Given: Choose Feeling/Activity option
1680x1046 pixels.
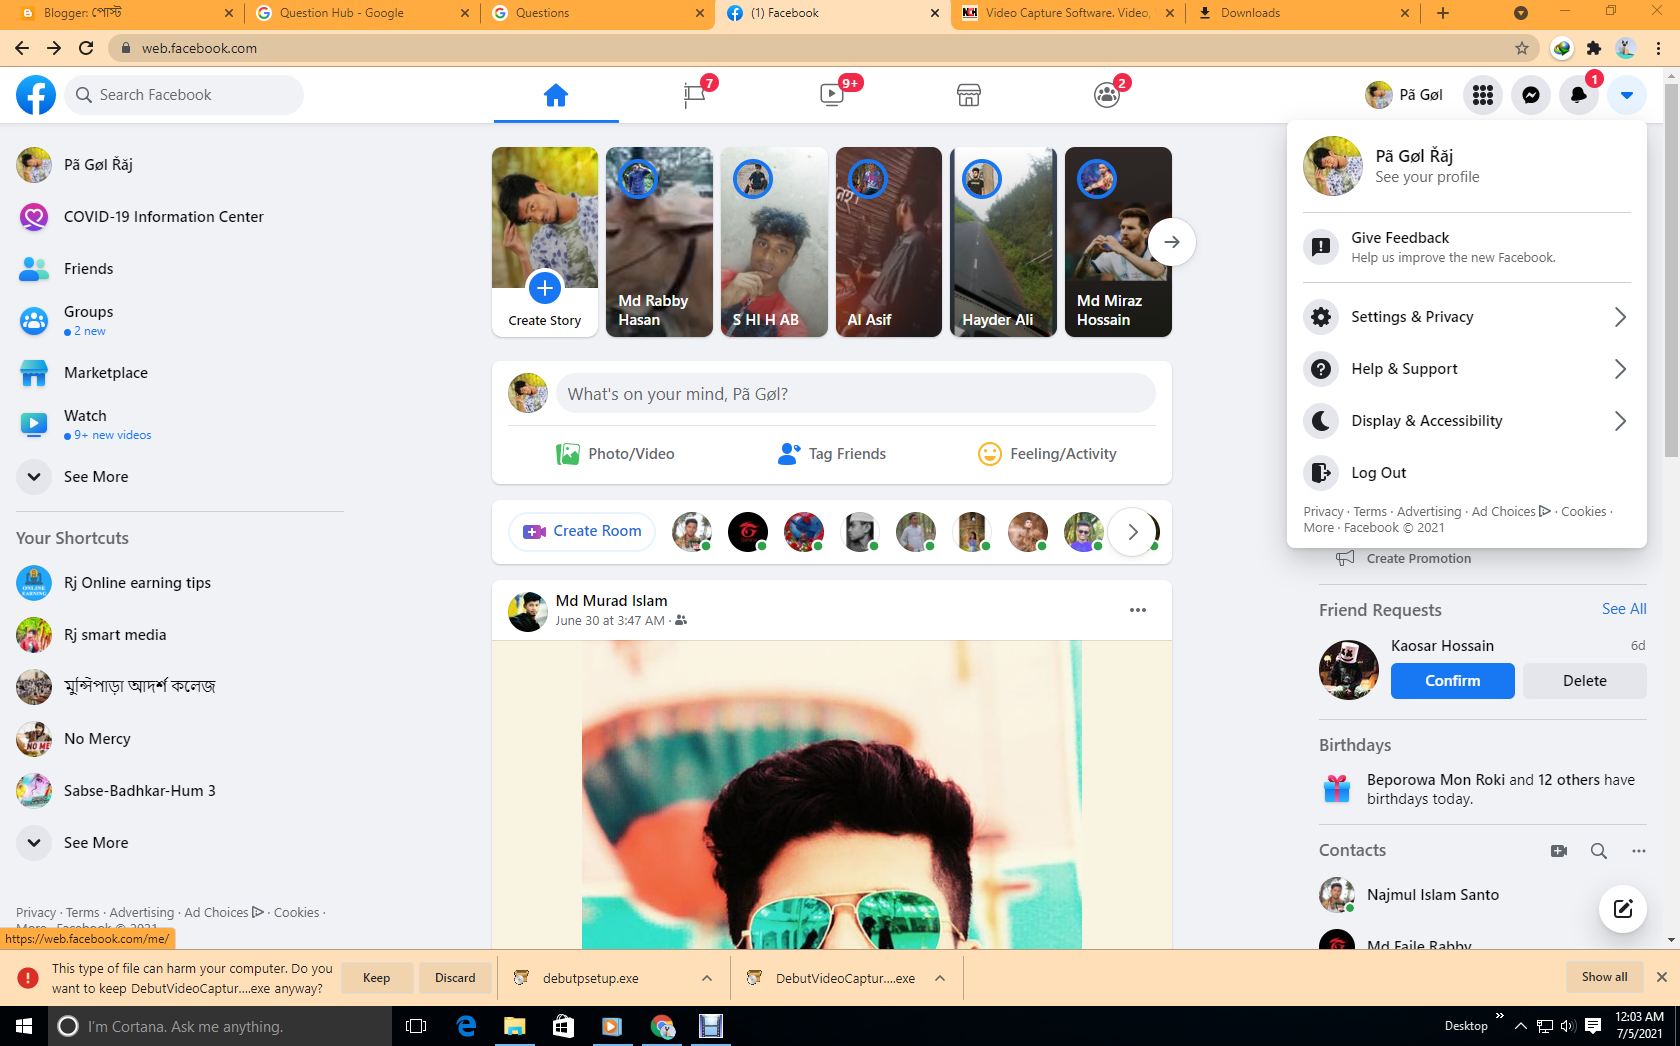Looking at the screenshot, I should 1047,454.
